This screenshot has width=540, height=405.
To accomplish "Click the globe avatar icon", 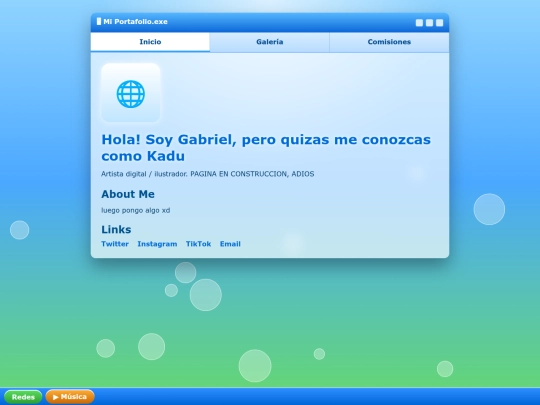I will (x=131, y=94).
